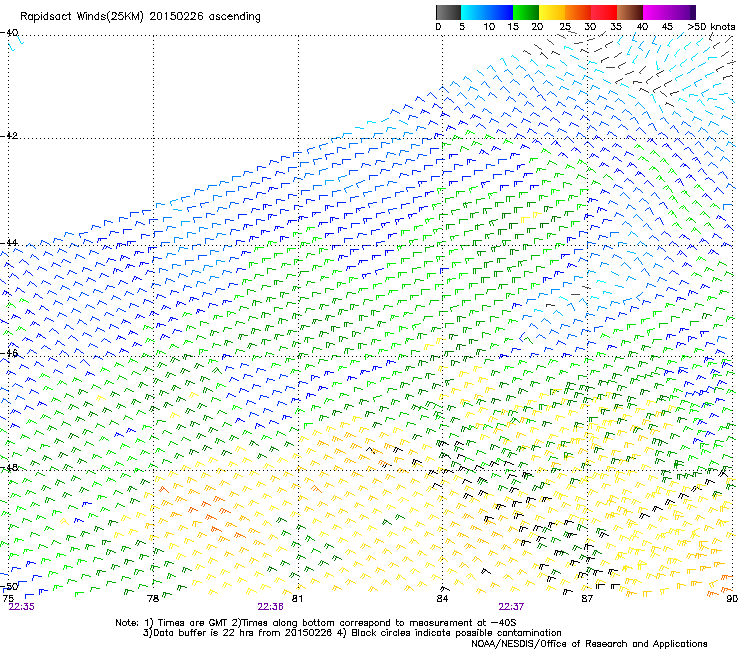Click the "NOAA/NESDIS/Office of Research and Applications" credit
740x650 pixels.
coord(589,644)
